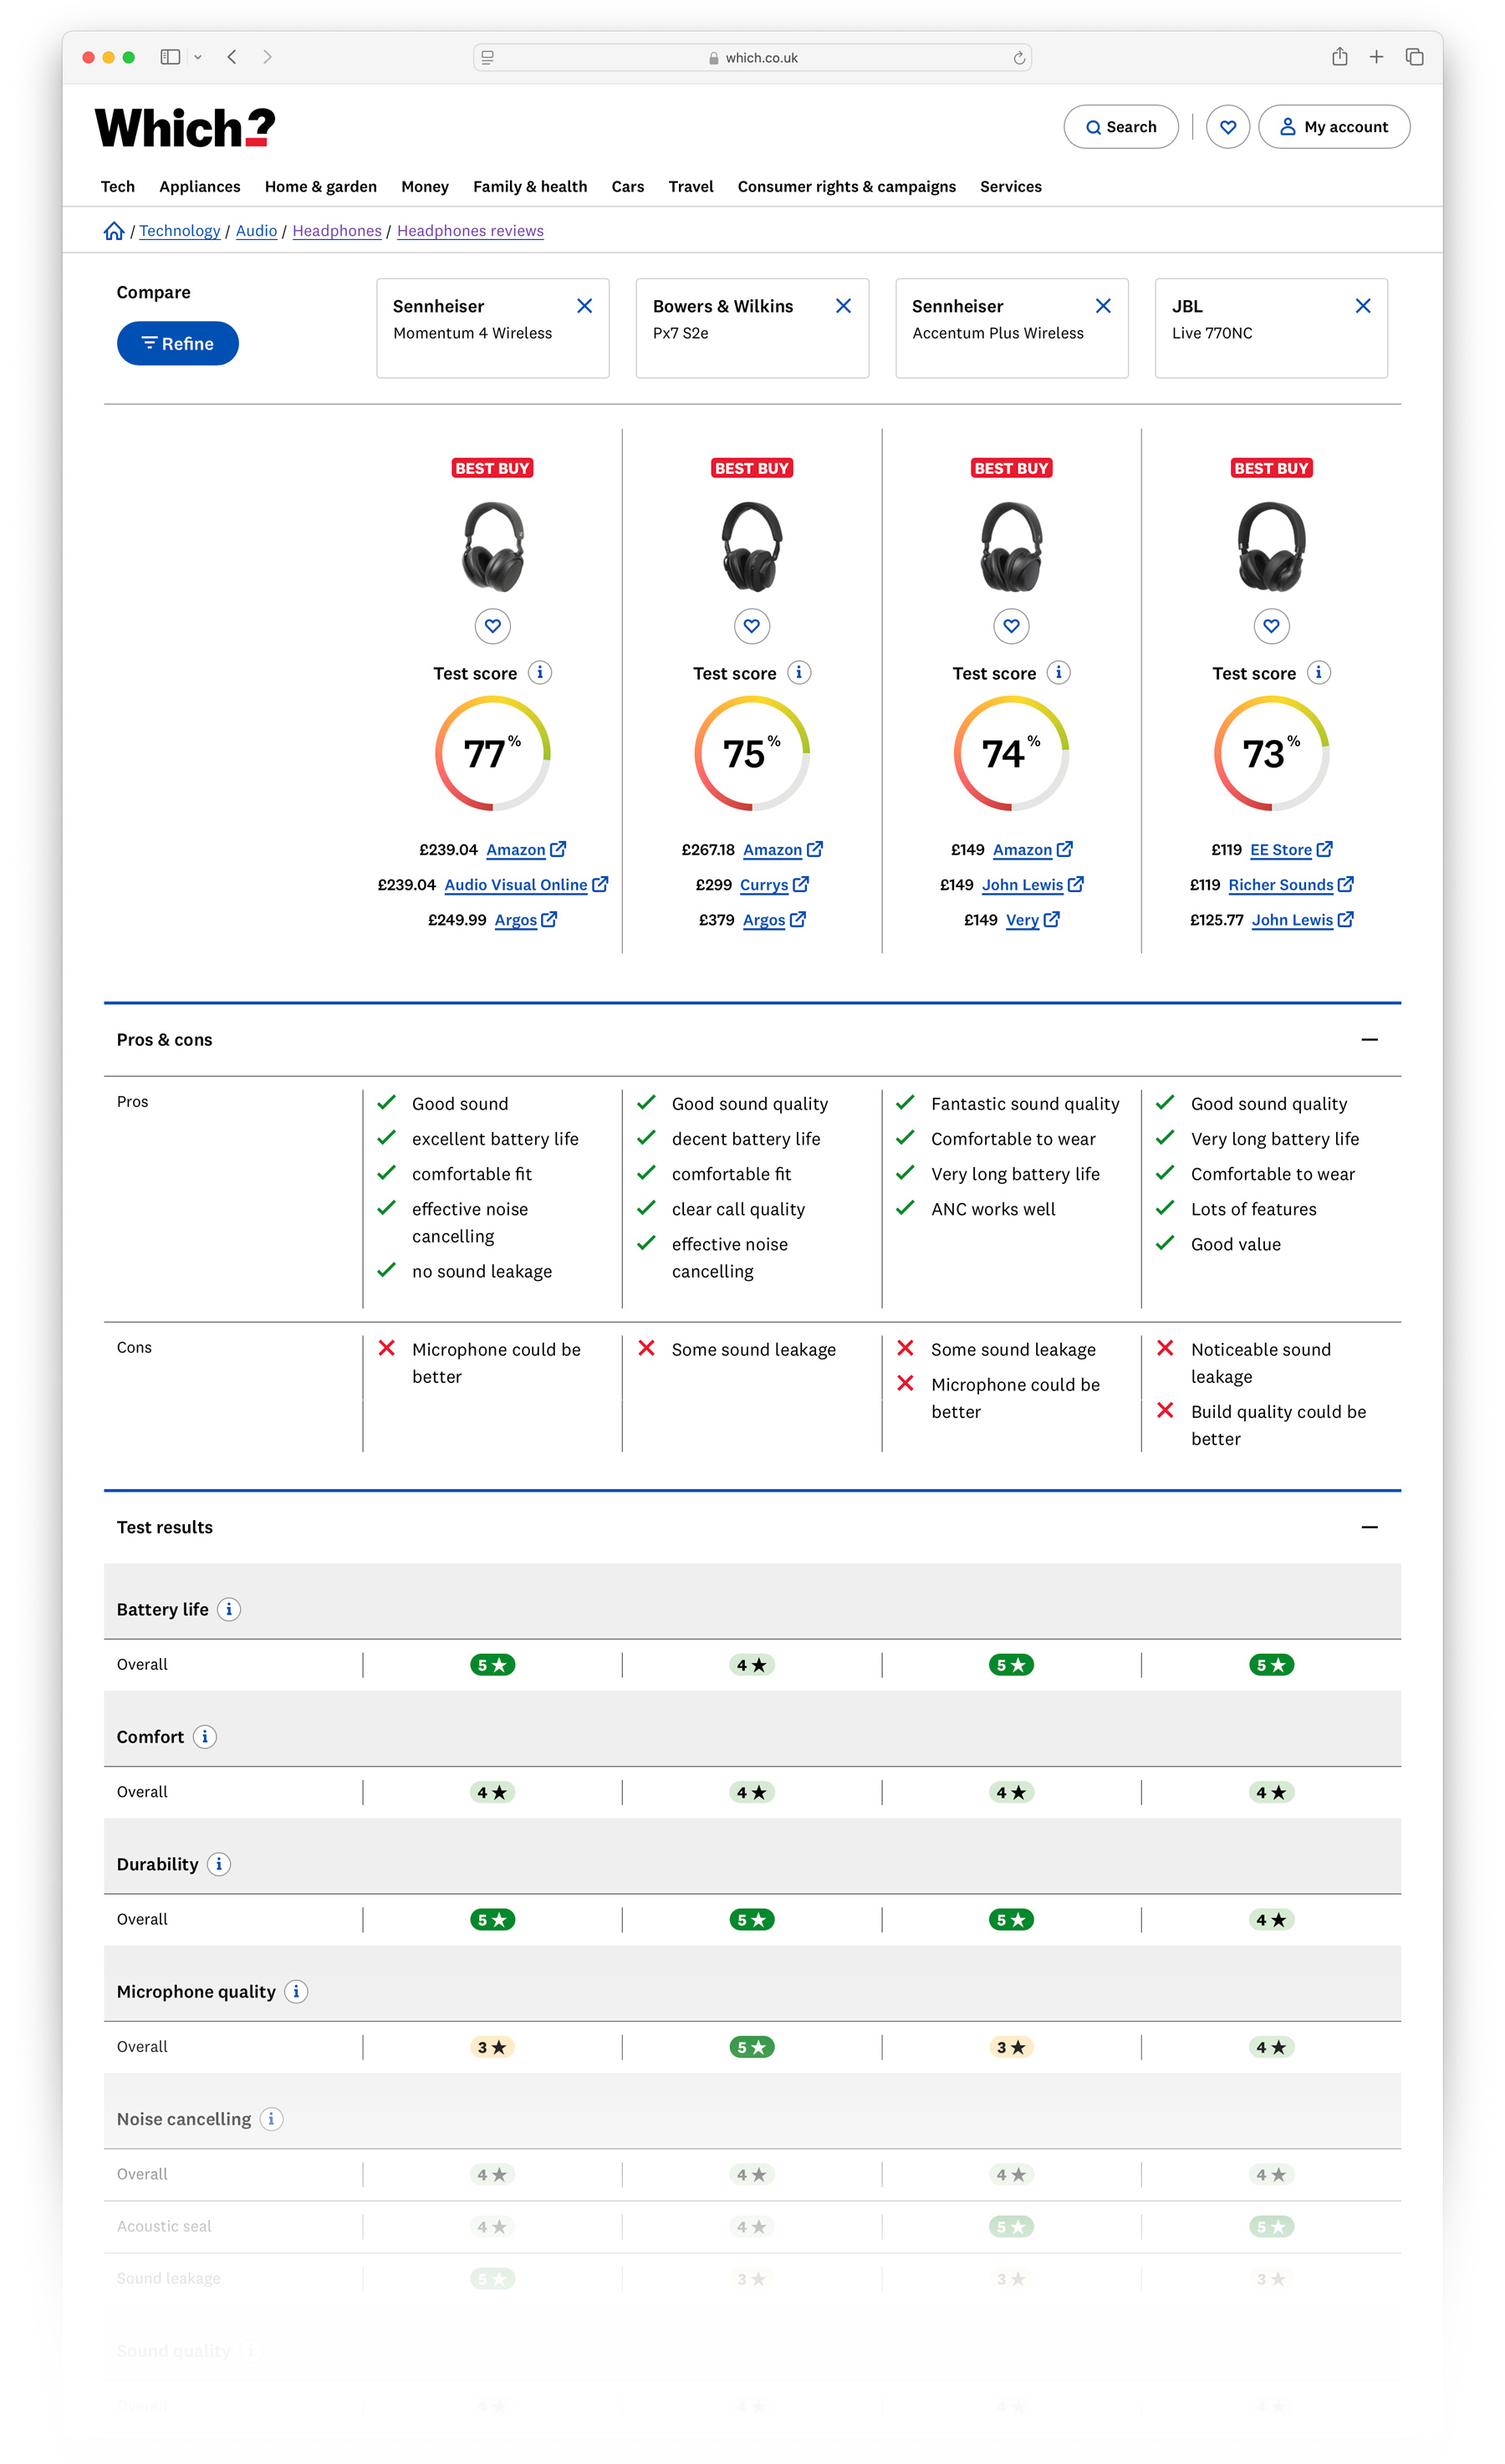Open the Cars menu
The height and width of the screenshot is (2464, 1505).
[628, 187]
